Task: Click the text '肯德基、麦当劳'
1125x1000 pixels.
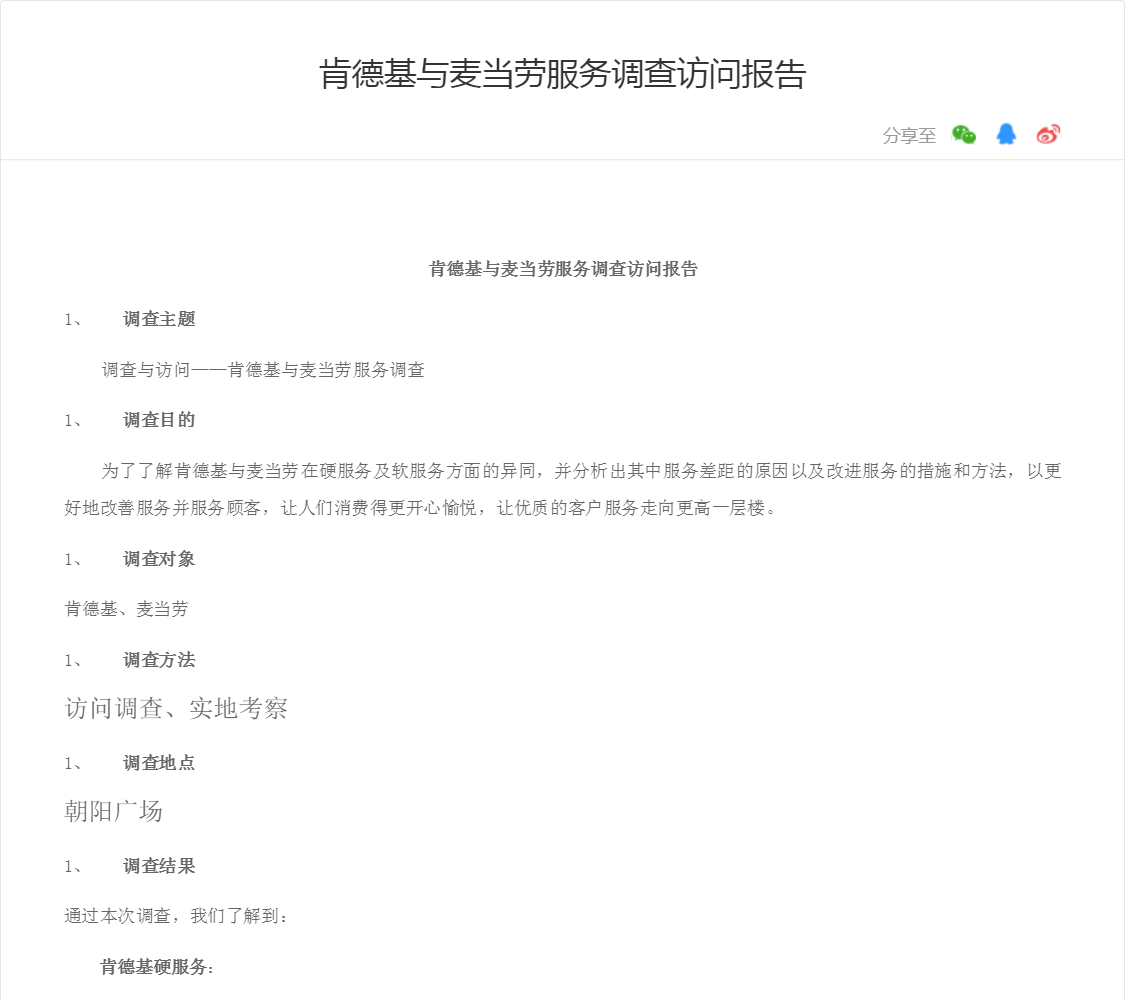Action: pyautogui.click(x=126, y=609)
